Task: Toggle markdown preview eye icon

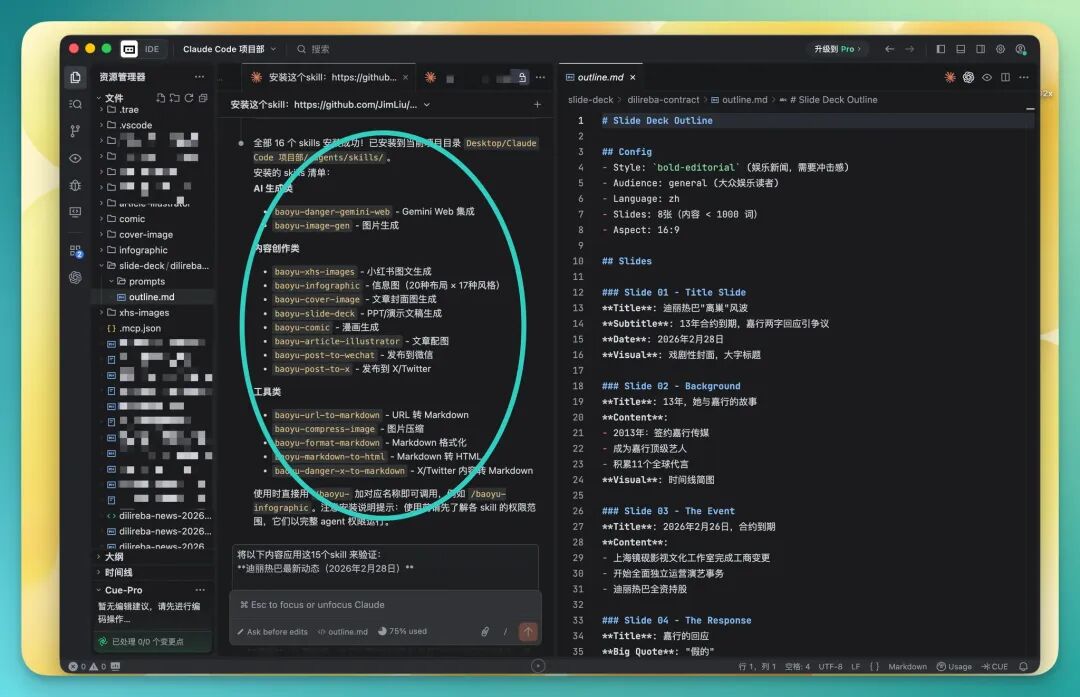Action: point(986,77)
